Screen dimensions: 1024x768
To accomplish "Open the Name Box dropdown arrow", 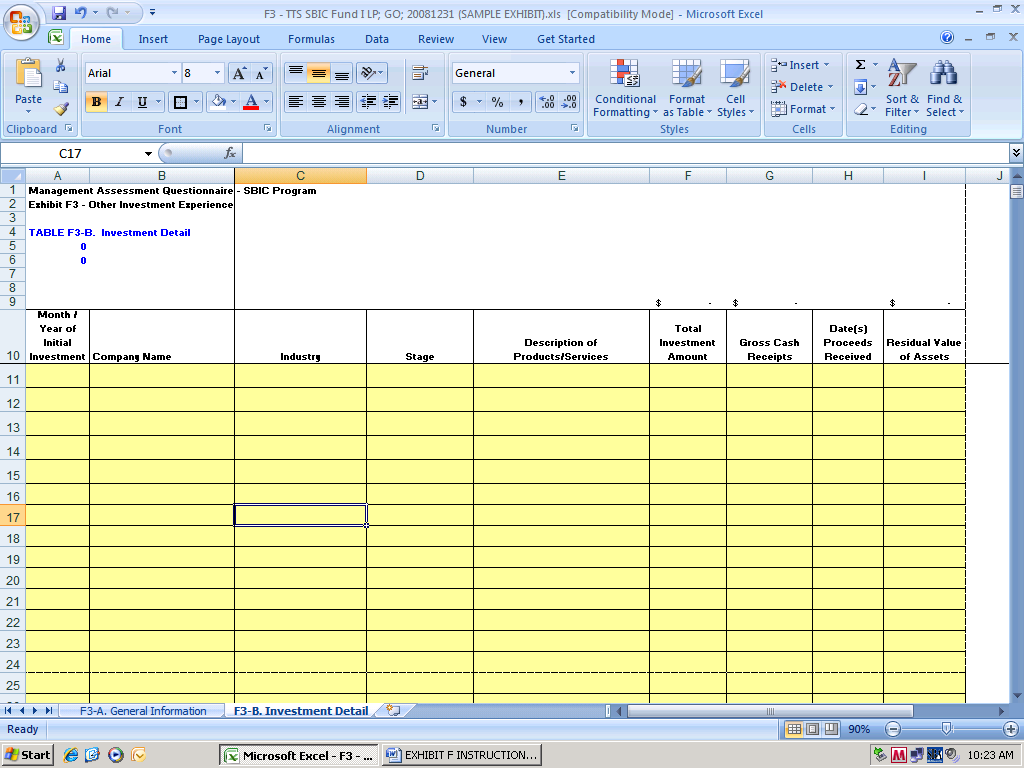I will [148, 154].
